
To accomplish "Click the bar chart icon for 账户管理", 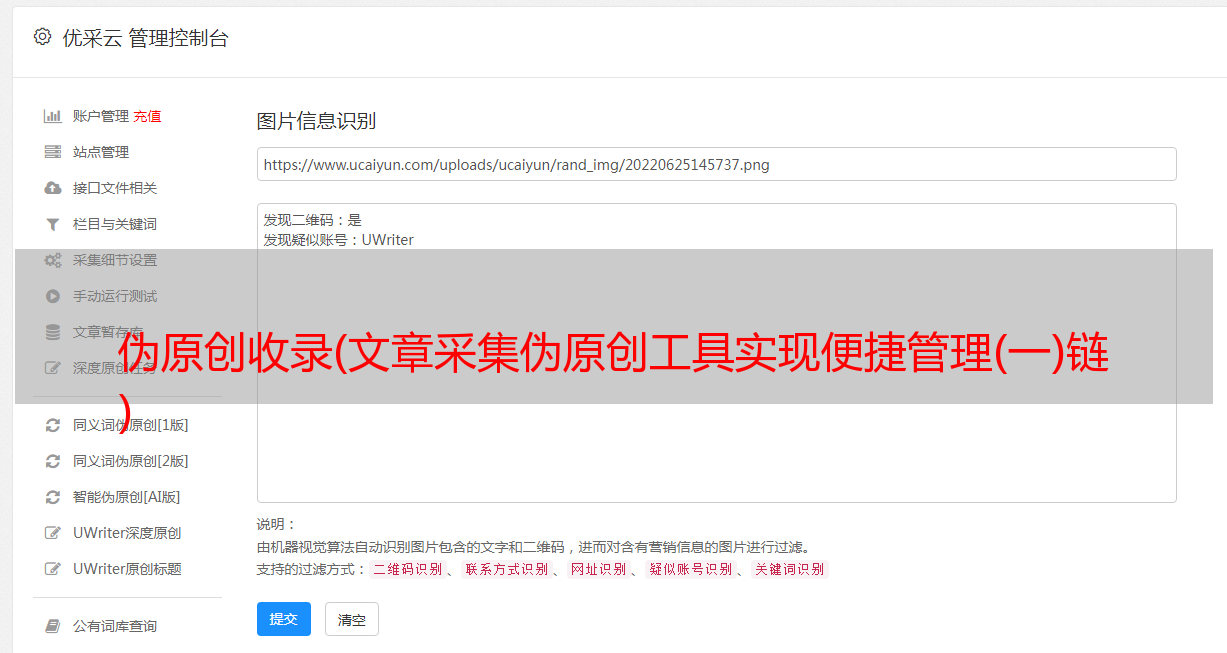I will pos(53,116).
